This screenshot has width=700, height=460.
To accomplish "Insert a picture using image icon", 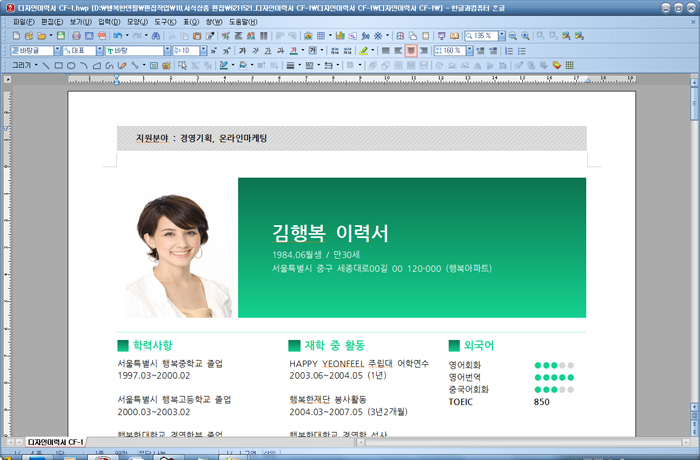I will tap(308, 36).
